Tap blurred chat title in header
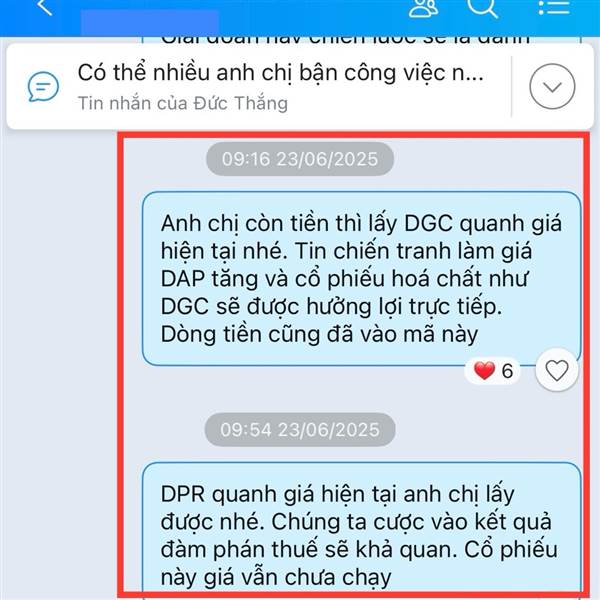Screen dimensions: 600x600 (150, 22)
